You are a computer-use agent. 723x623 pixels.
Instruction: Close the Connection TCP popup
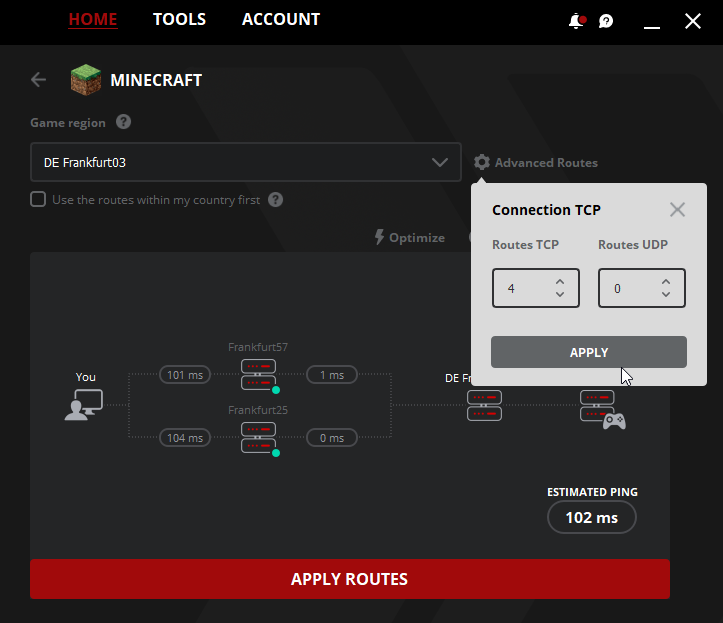[x=677, y=210]
